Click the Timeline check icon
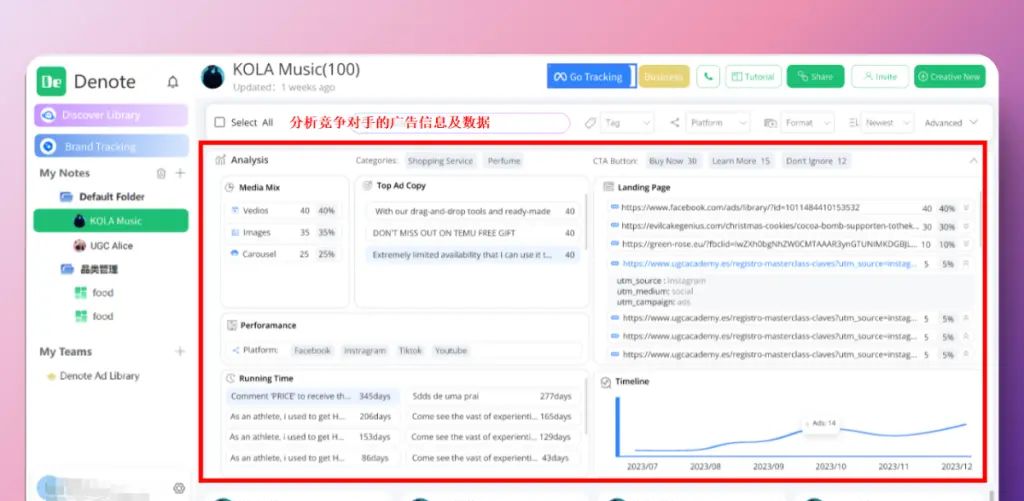The width and height of the screenshot is (1024, 501). 606,381
